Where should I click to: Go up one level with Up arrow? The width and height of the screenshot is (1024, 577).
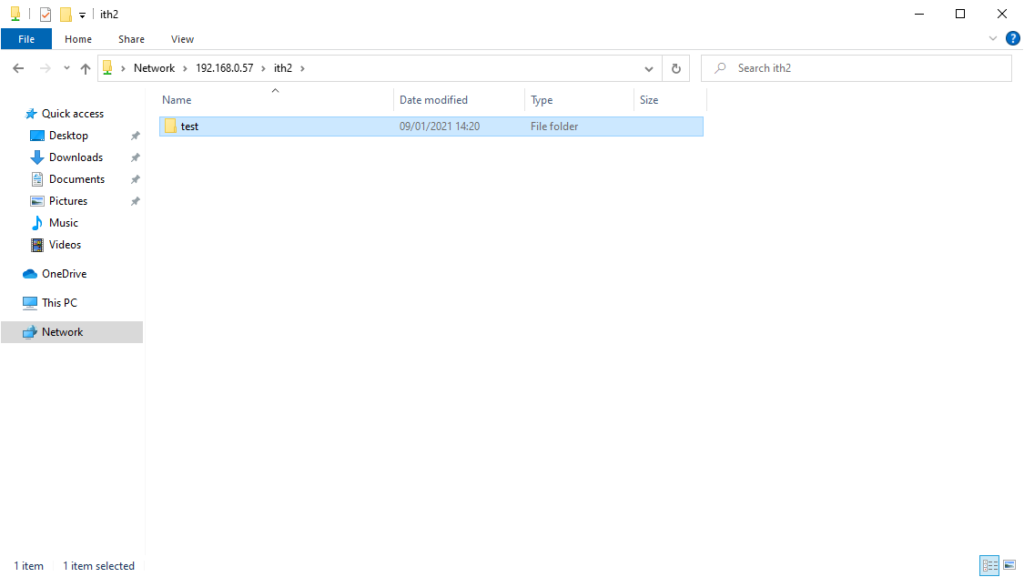click(85, 68)
